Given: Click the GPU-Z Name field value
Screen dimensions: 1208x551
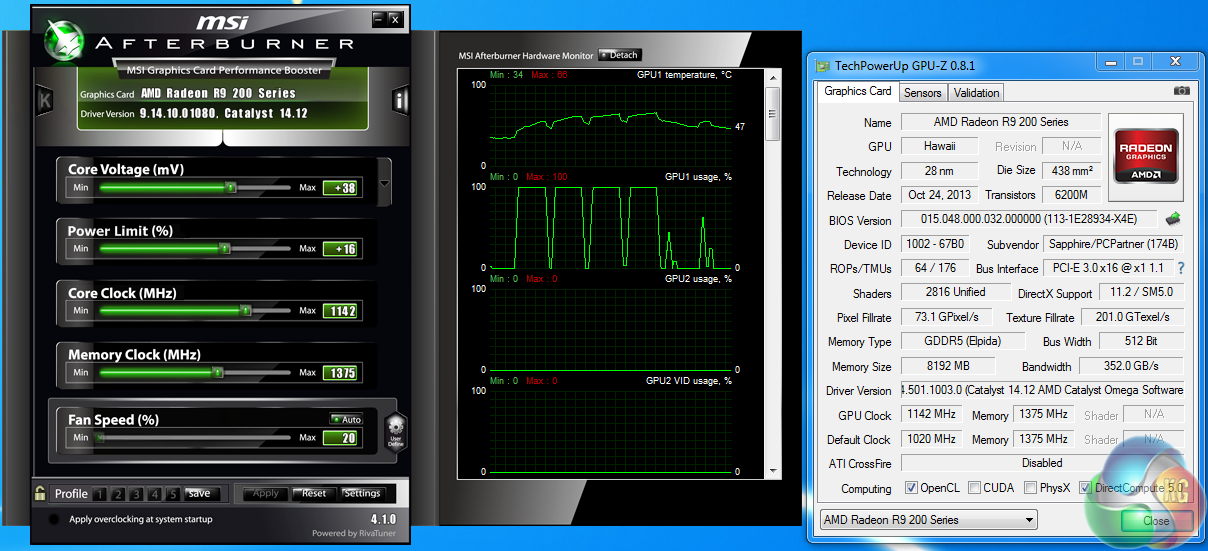Looking at the screenshot, I should 1001,122.
